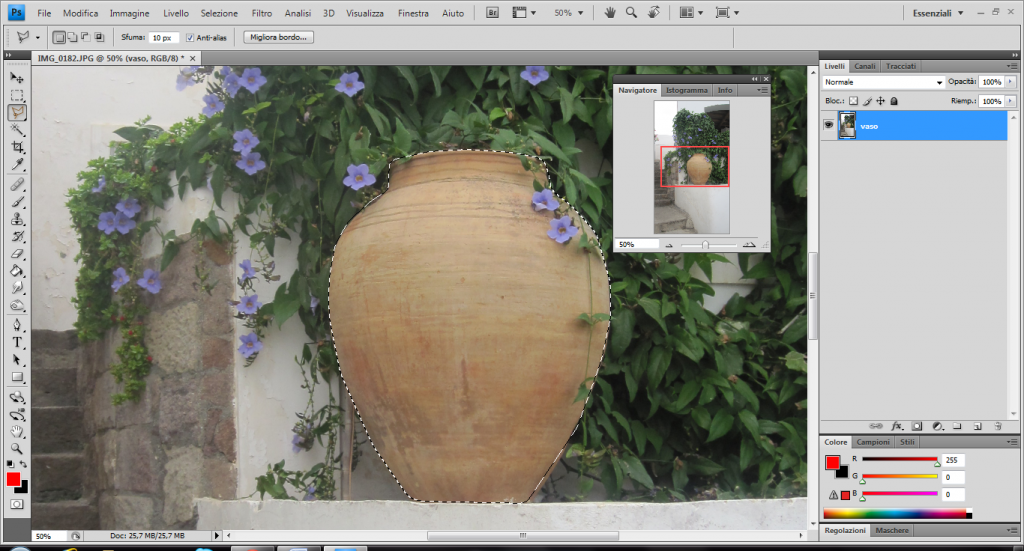Image resolution: width=1024 pixels, height=551 pixels.
Task: Open the Normale blend mode dropdown
Action: tap(884, 82)
